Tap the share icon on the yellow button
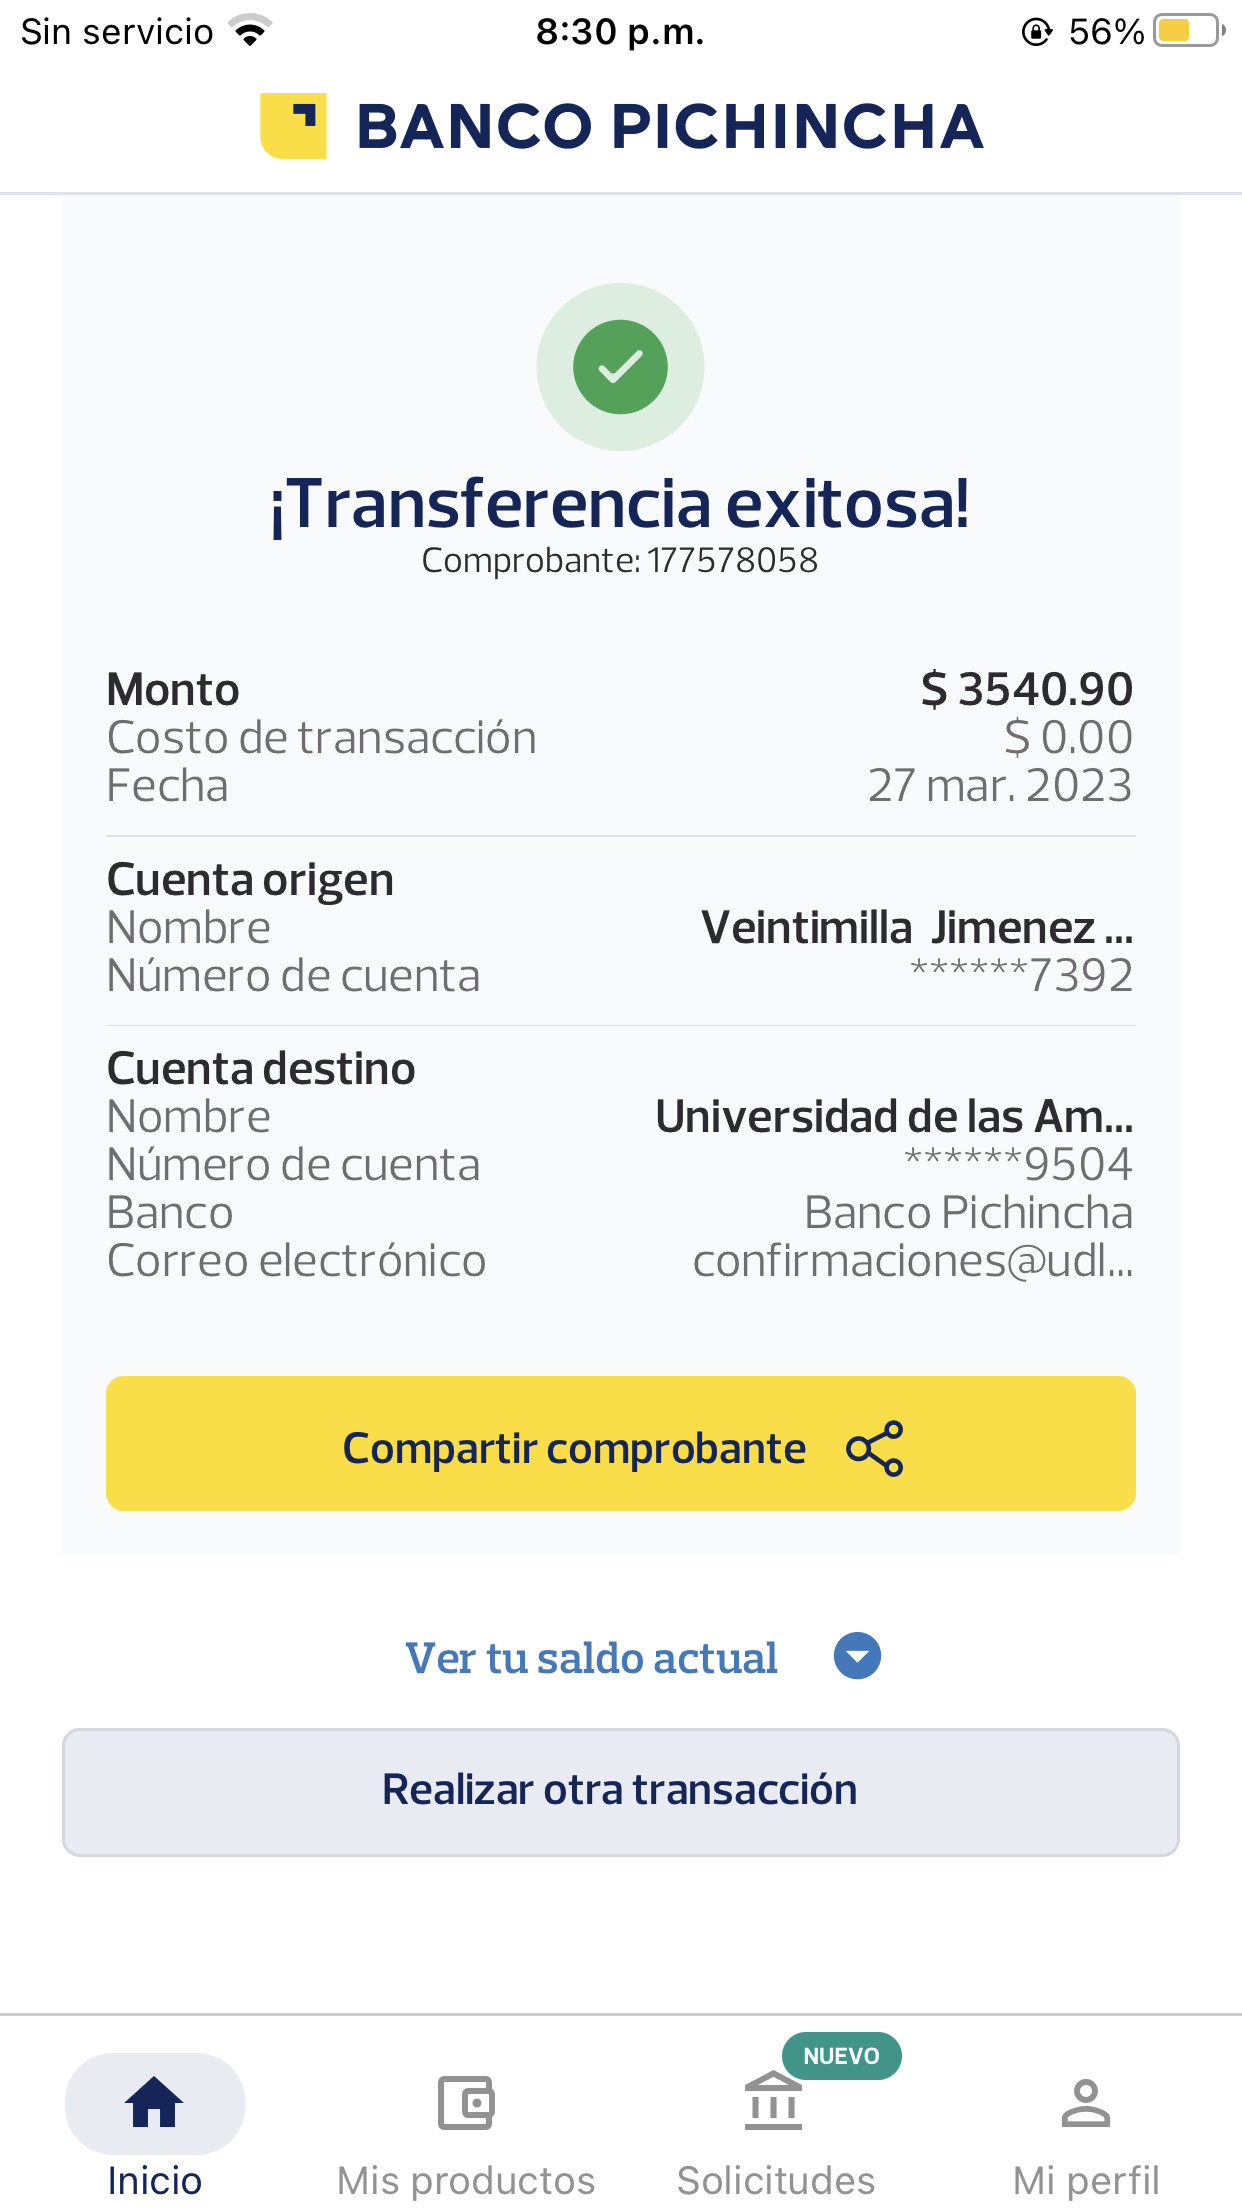Viewport: 1242px width, 2208px height. coord(874,1447)
